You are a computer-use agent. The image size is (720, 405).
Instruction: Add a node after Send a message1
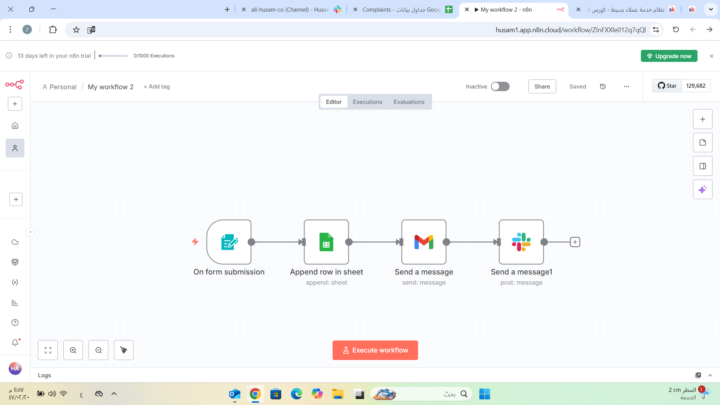574,242
